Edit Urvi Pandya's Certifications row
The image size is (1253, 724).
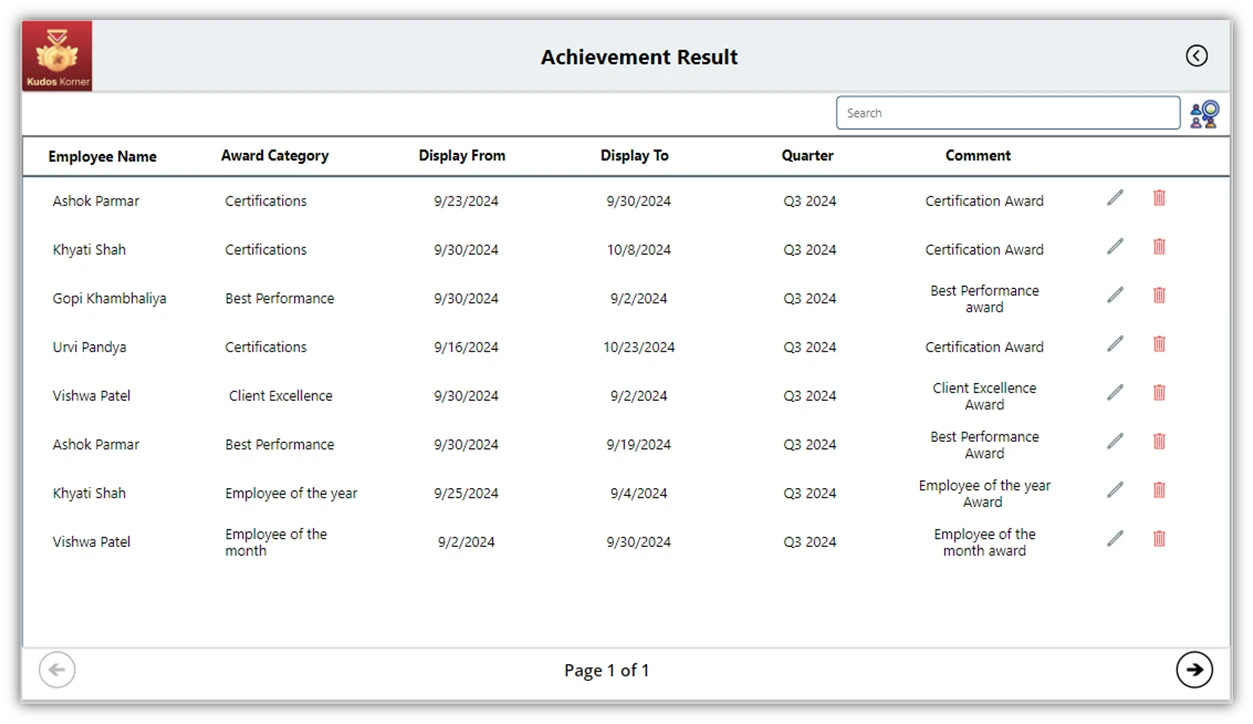coord(1115,344)
